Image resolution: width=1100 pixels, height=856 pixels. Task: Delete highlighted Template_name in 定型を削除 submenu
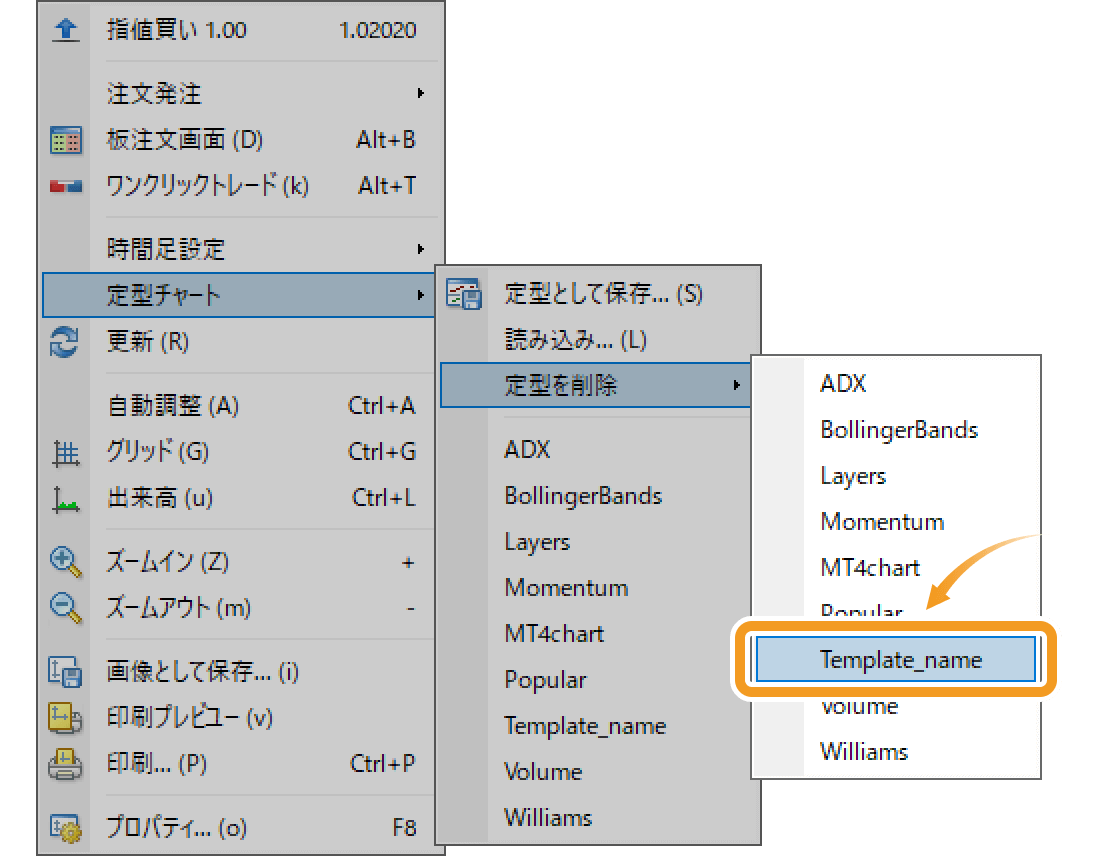[x=896, y=660]
